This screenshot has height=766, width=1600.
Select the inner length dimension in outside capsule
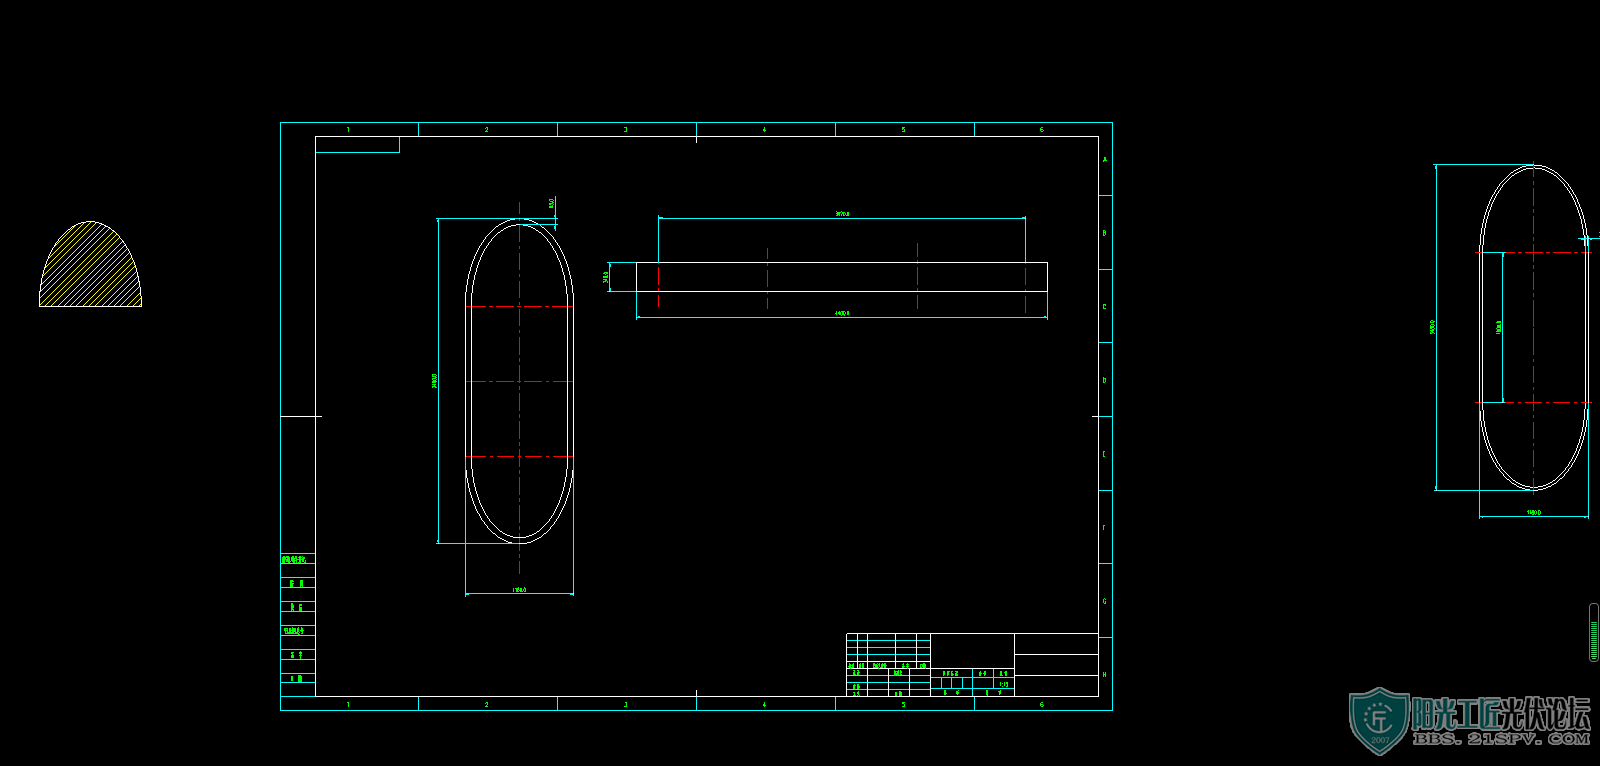[x=1501, y=328]
